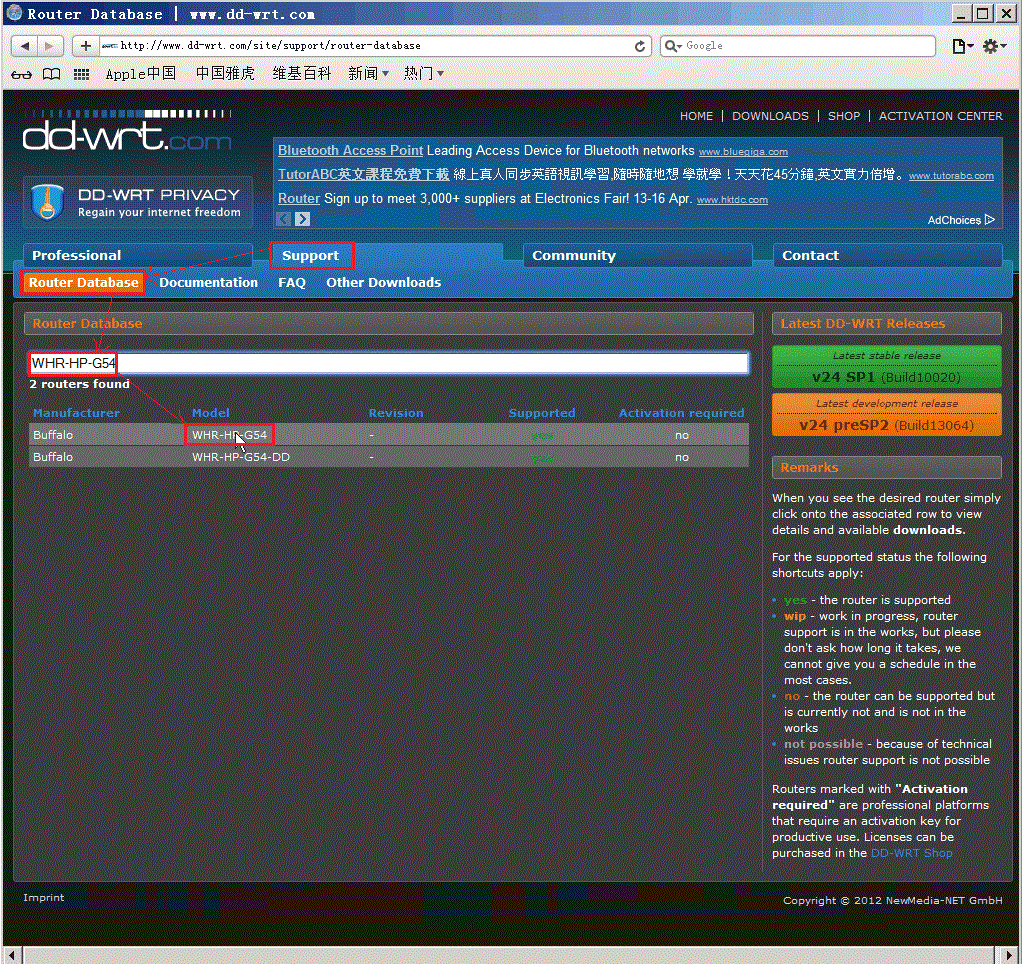
Task: Open the page menu icon
Action: (962, 46)
